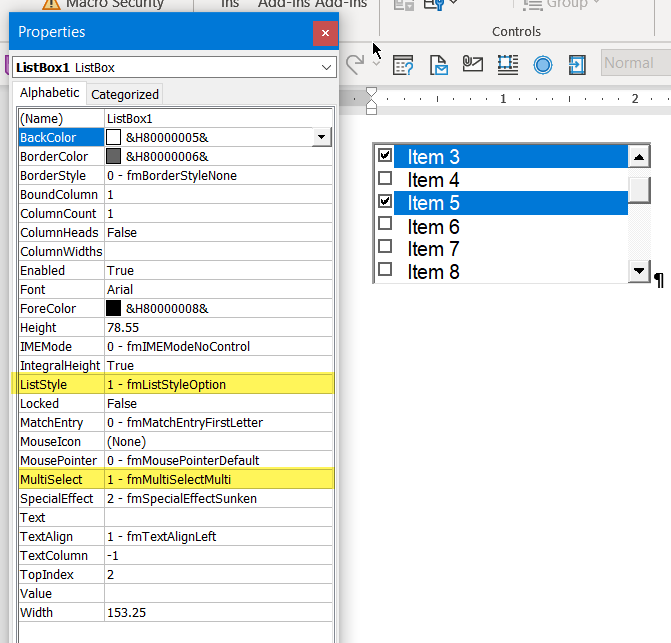
Task: Click the listbox scroll down arrow
Action: pos(639,271)
